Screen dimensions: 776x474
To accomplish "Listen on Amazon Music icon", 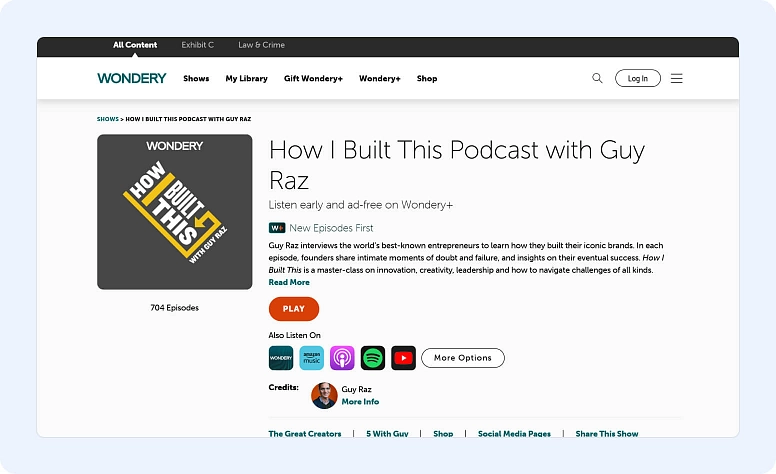I will (312, 358).
